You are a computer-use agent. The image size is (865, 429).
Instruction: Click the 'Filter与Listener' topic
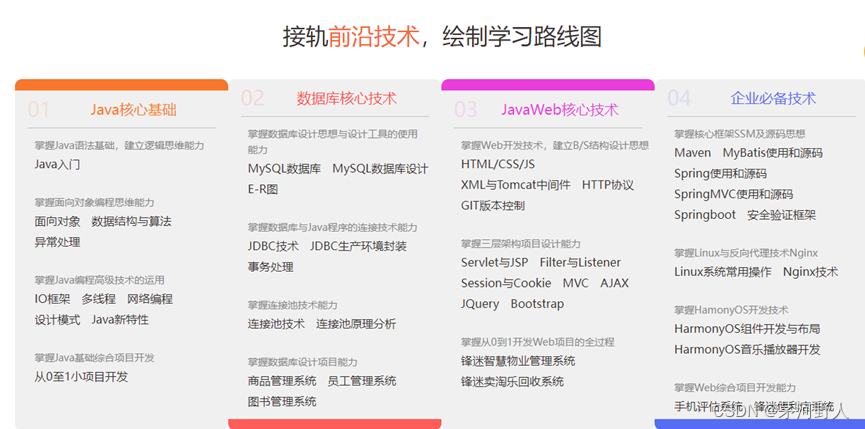click(x=580, y=262)
